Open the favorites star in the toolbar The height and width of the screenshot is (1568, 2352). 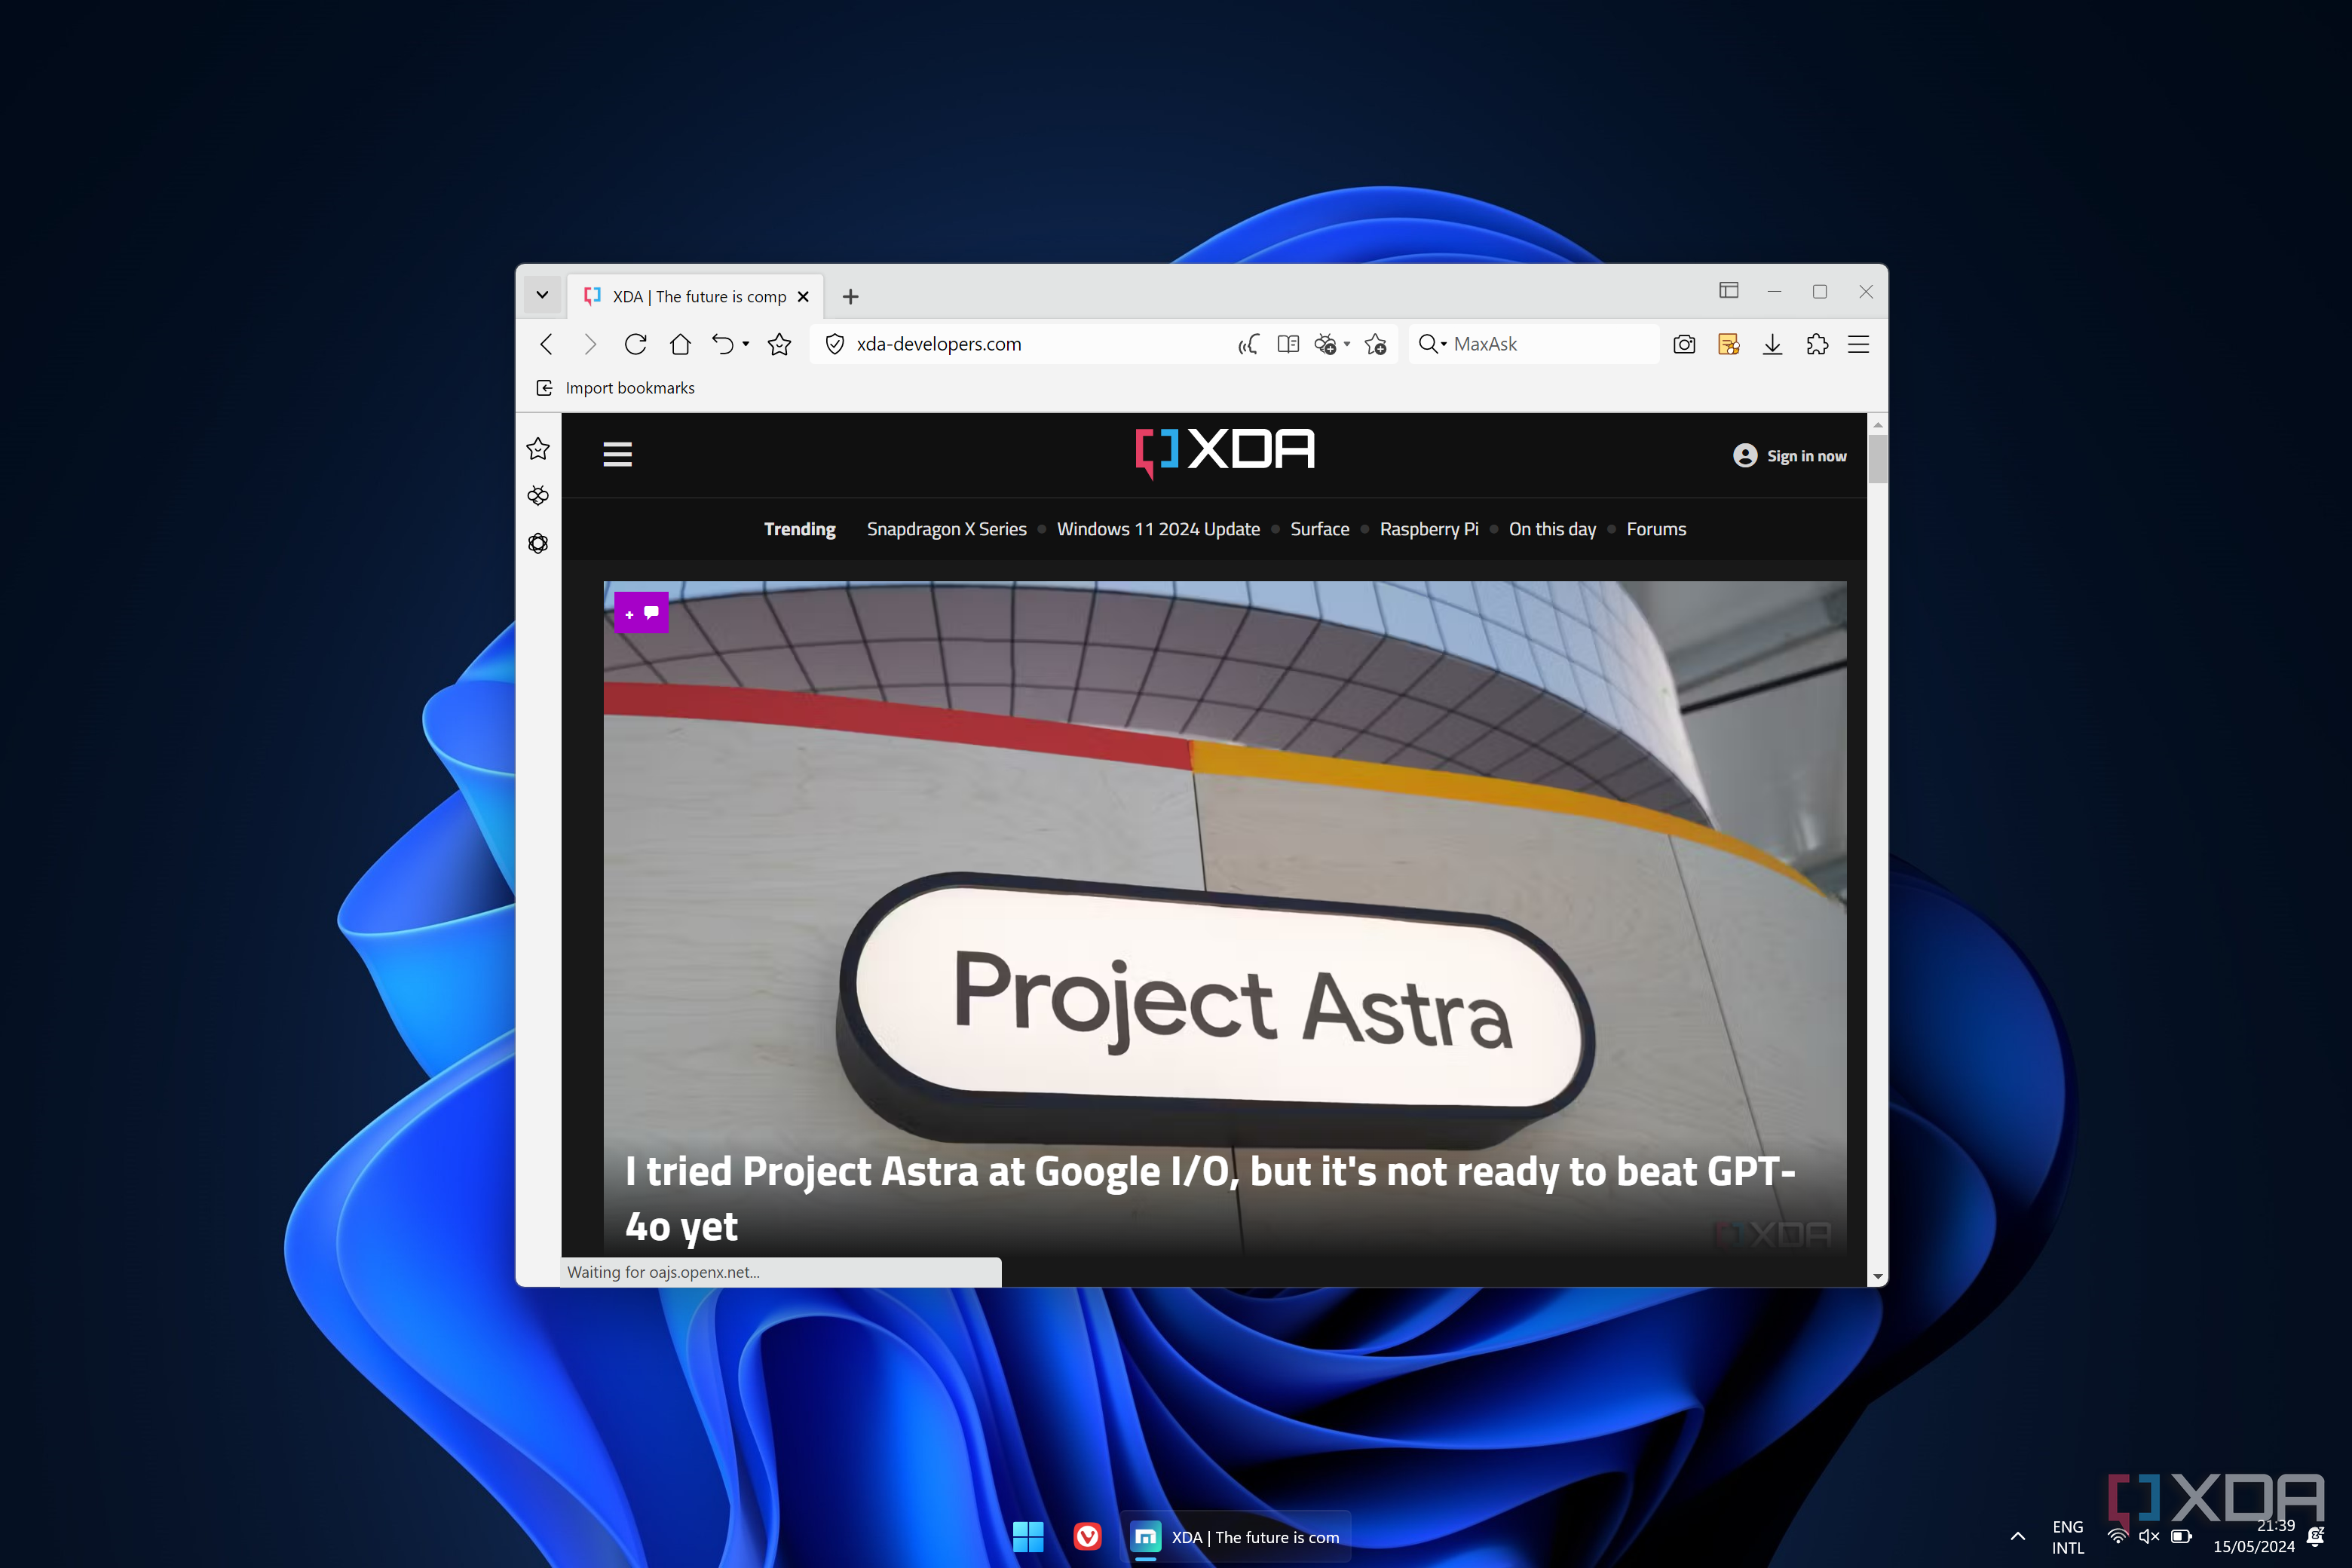pyautogui.click(x=779, y=344)
